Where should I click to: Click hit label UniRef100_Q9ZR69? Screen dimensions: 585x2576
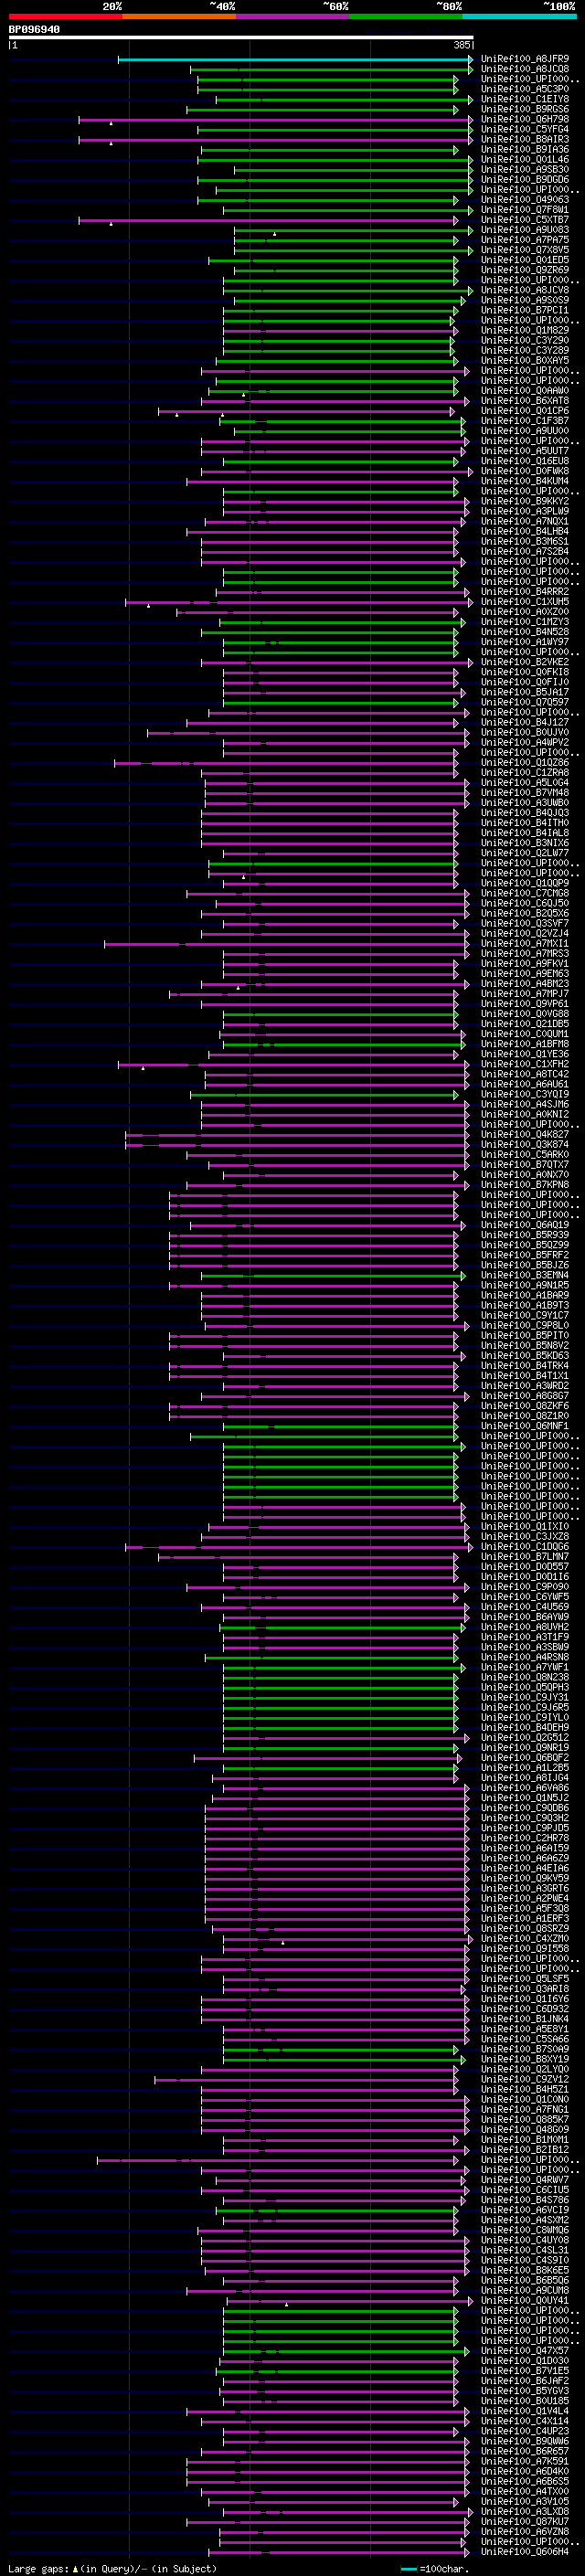(x=525, y=270)
